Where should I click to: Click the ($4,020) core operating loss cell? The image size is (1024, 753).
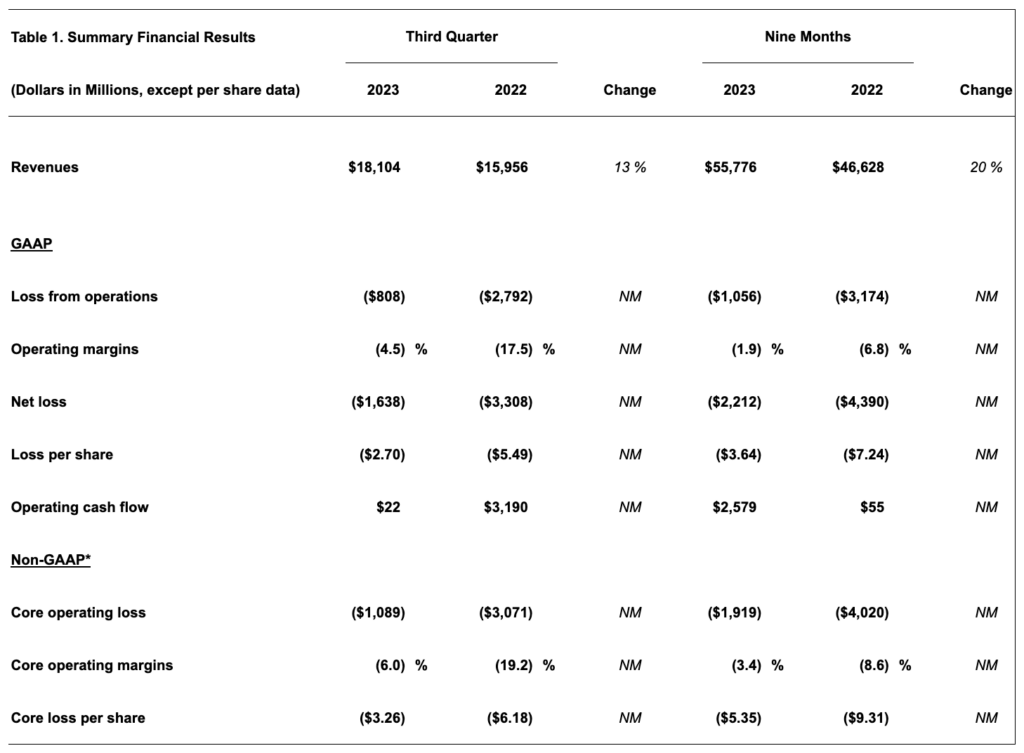click(861, 613)
